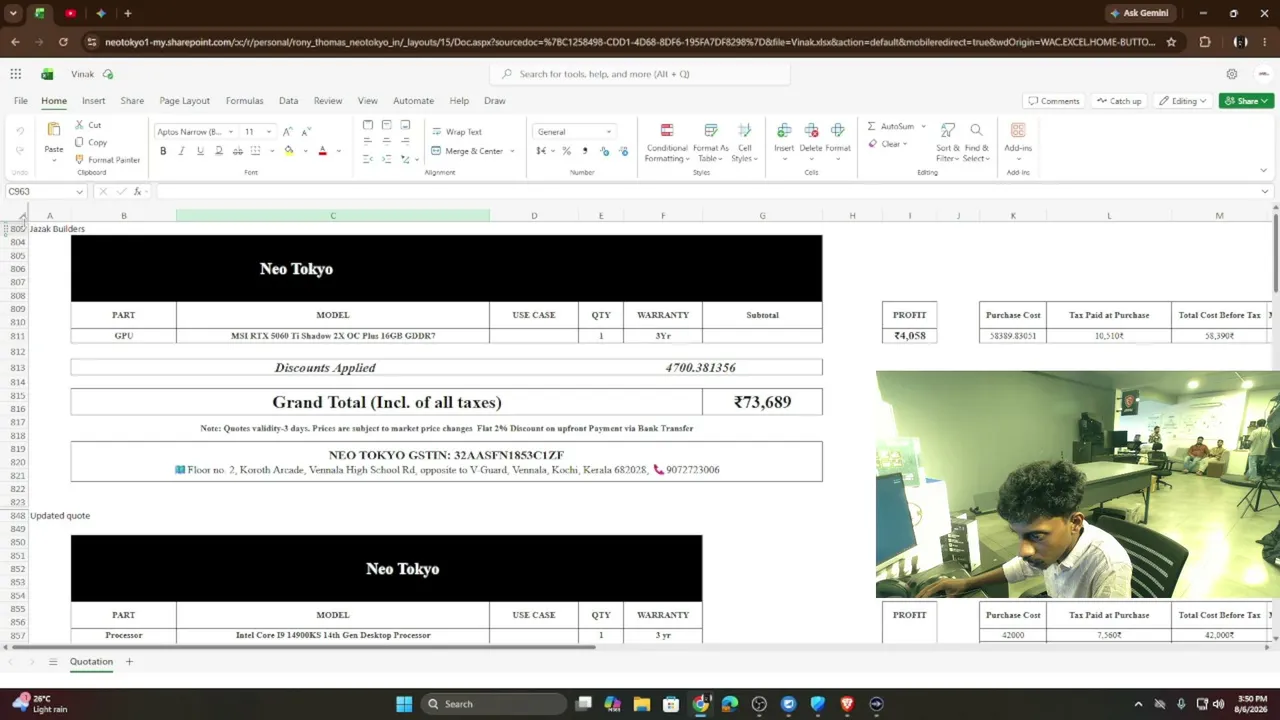Click the Insert cells icon
The image size is (1280, 720).
point(784,130)
